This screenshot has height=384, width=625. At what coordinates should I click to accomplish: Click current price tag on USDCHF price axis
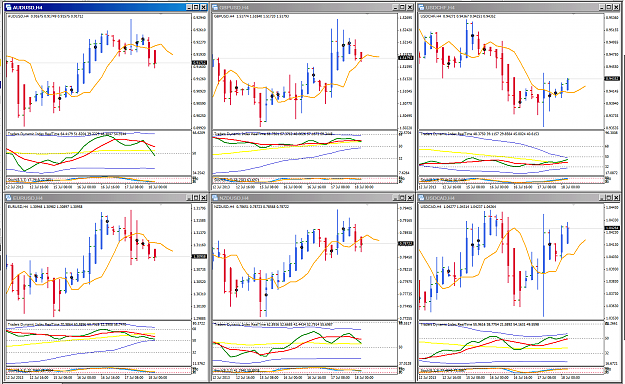pos(612,79)
